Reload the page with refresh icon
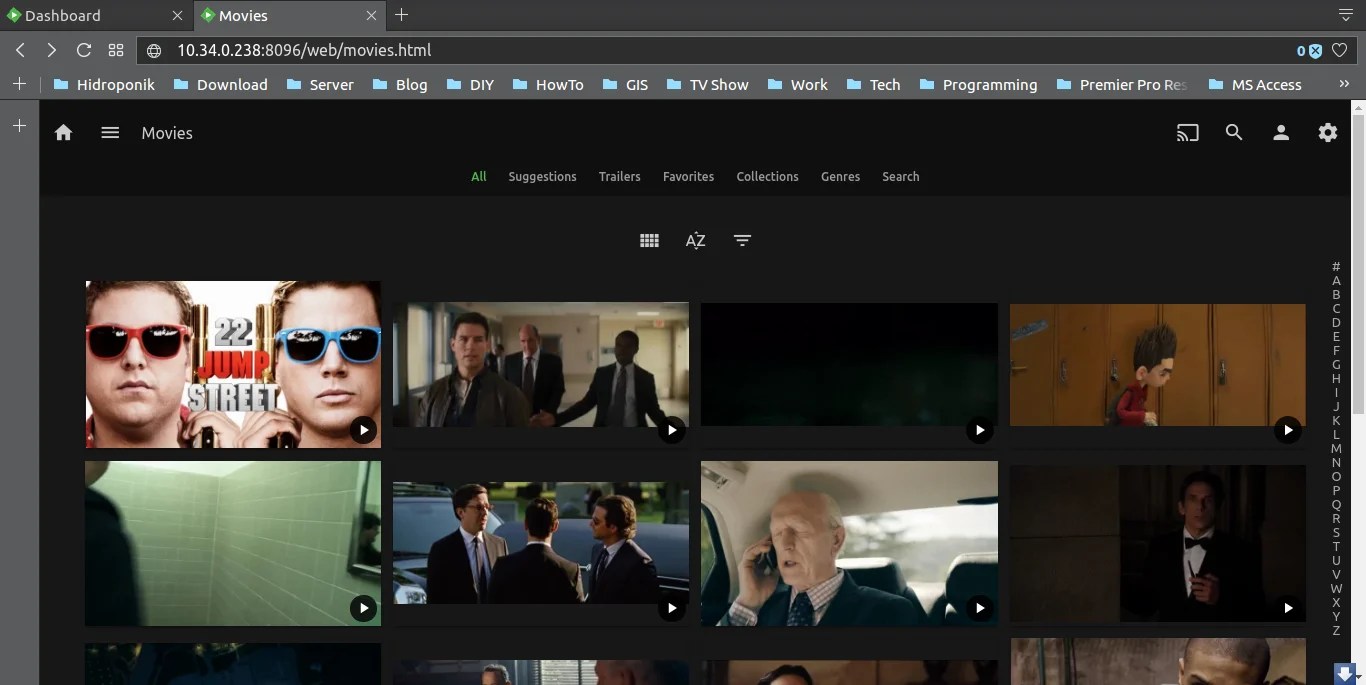Screen dimensions: 1366x685 click(x=84, y=50)
